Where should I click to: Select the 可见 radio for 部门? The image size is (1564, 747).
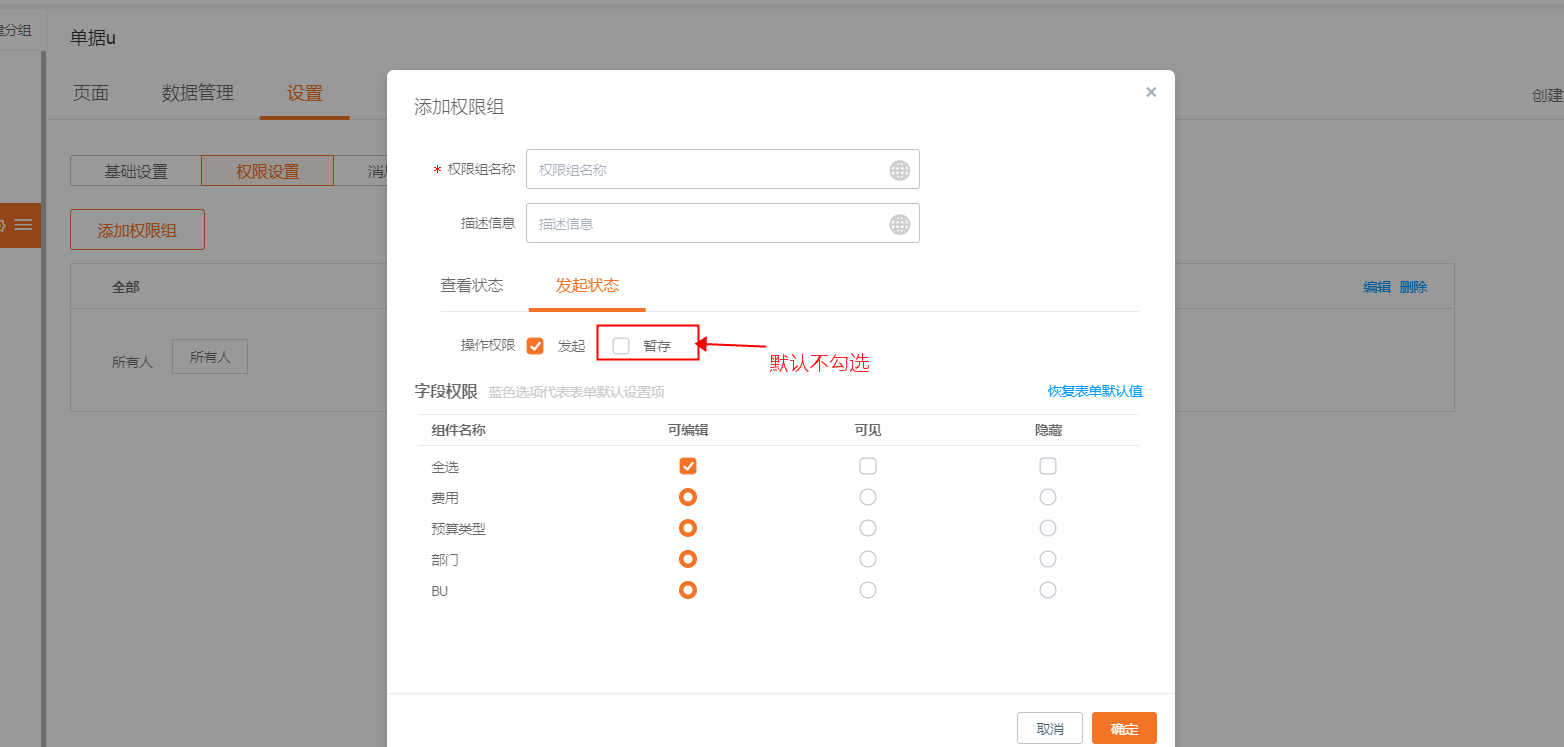coord(867,559)
